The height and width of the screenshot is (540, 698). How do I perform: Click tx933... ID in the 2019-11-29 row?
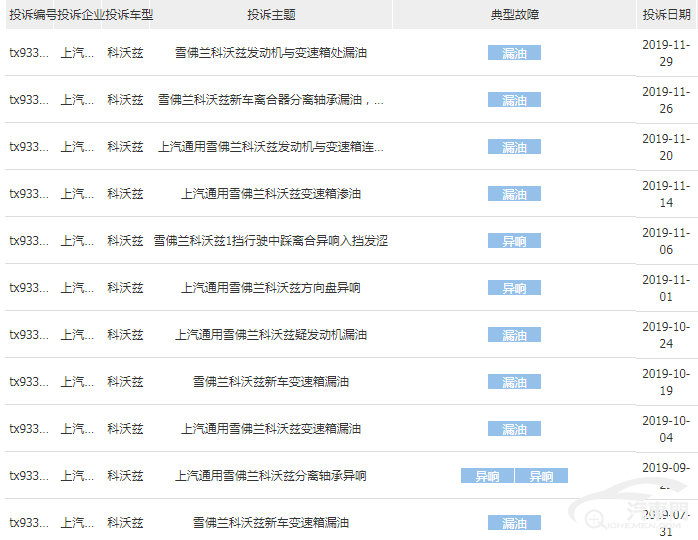point(29,53)
